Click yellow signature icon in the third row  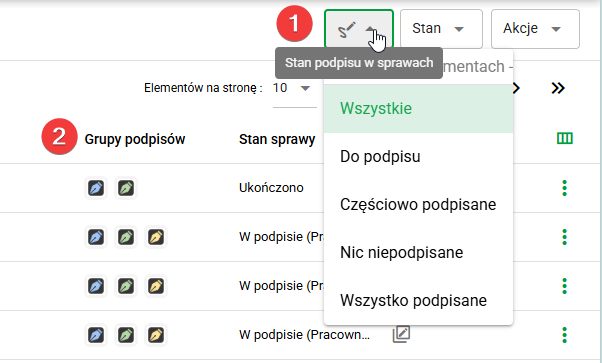pyautogui.click(x=156, y=286)
